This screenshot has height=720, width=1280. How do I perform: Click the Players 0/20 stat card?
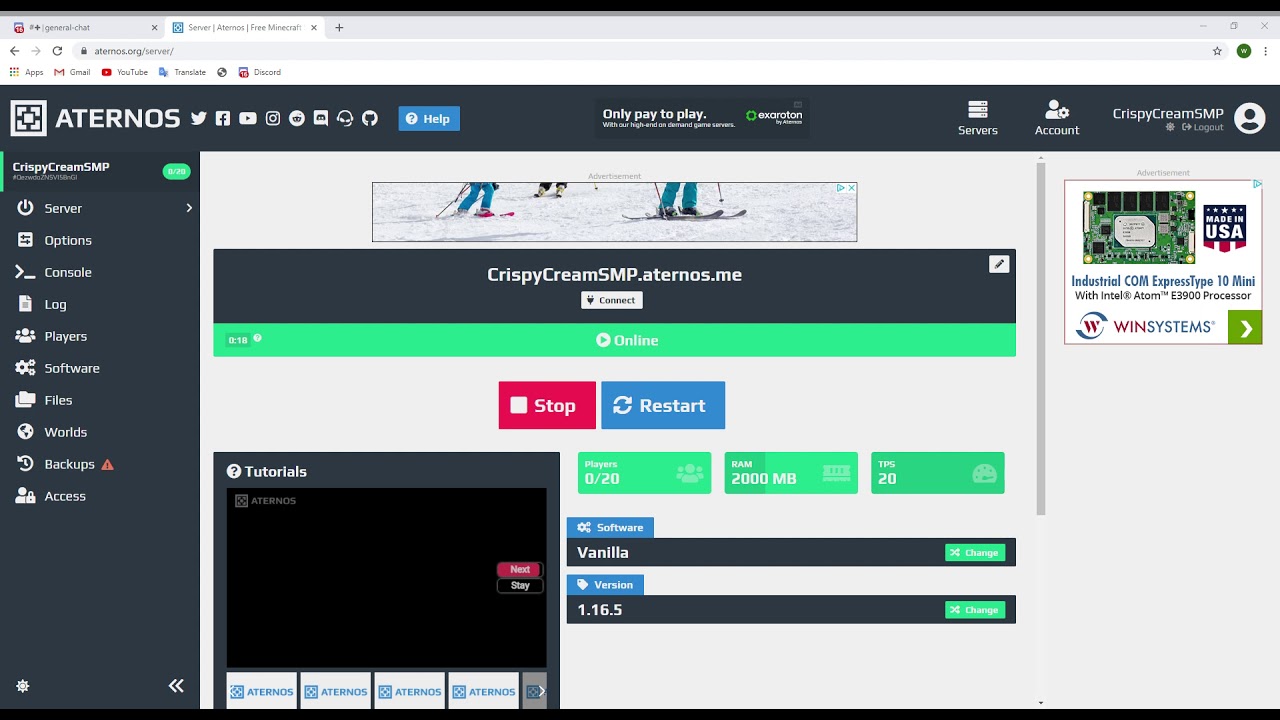coord(644,473)
